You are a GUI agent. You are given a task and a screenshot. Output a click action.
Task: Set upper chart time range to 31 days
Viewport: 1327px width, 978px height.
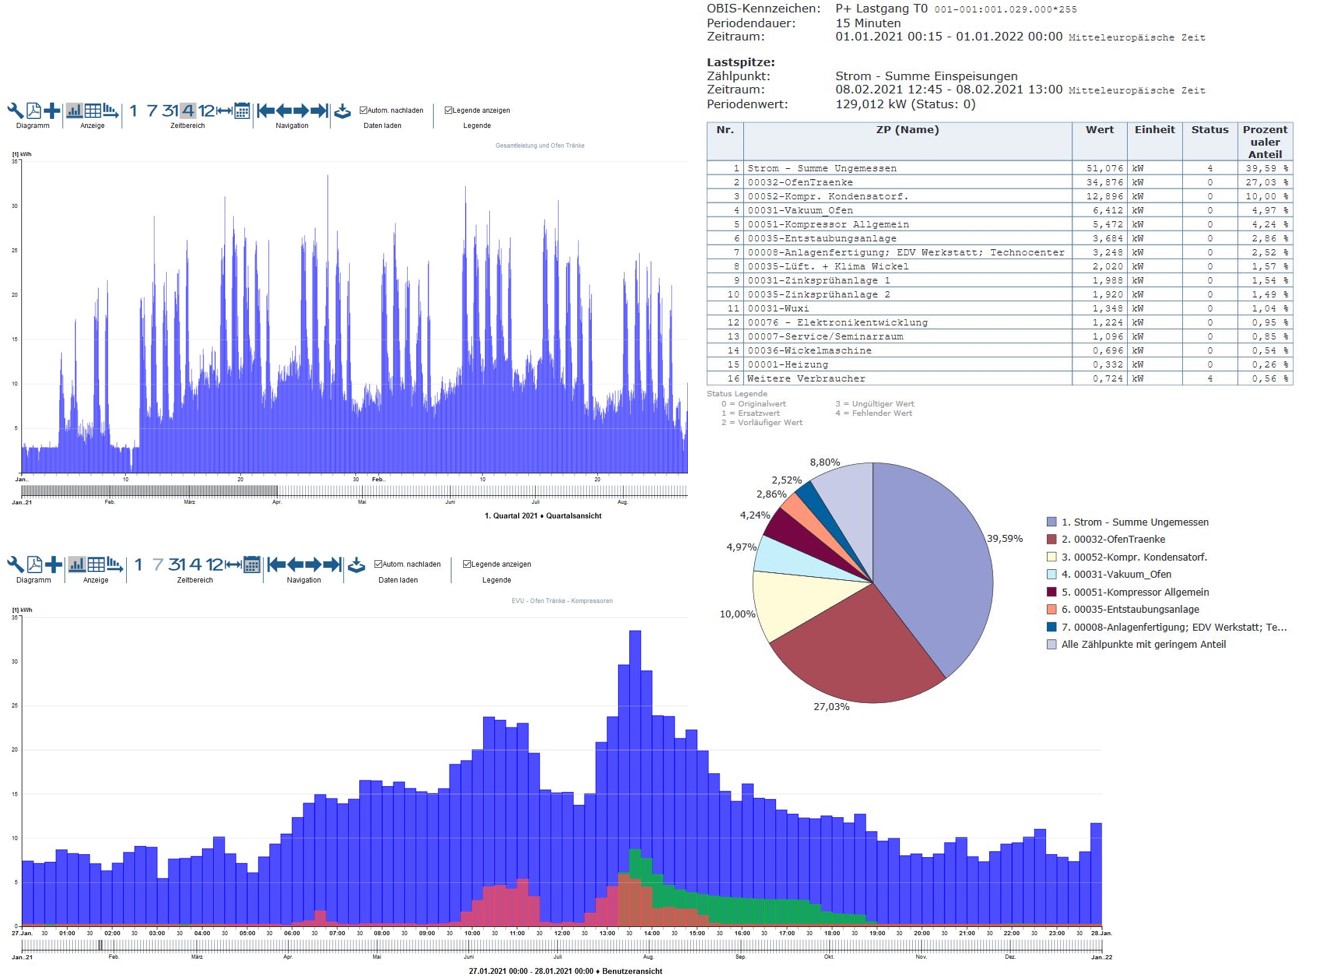170,111
